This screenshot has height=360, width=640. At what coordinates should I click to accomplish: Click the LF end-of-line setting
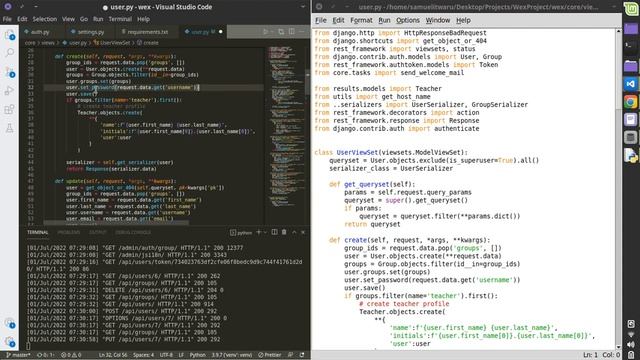click(181, 355)
